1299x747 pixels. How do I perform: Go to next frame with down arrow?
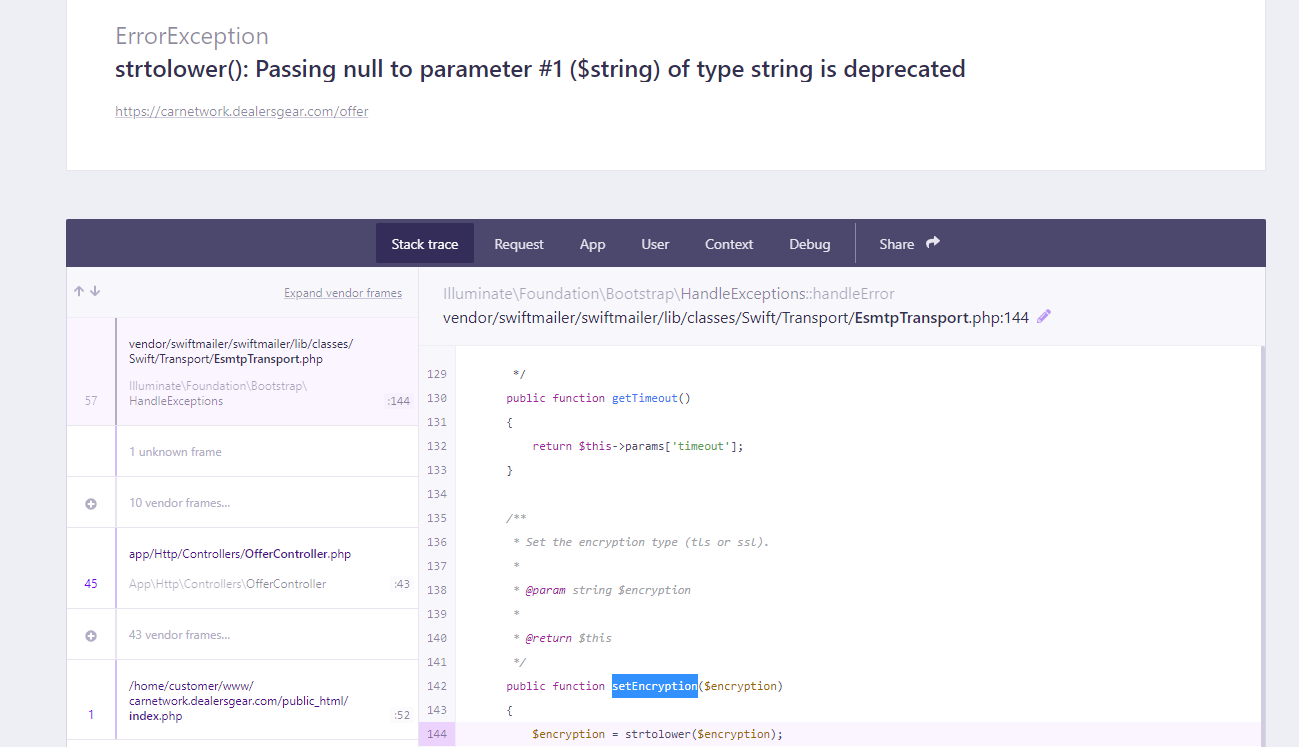tap(95, 292)
